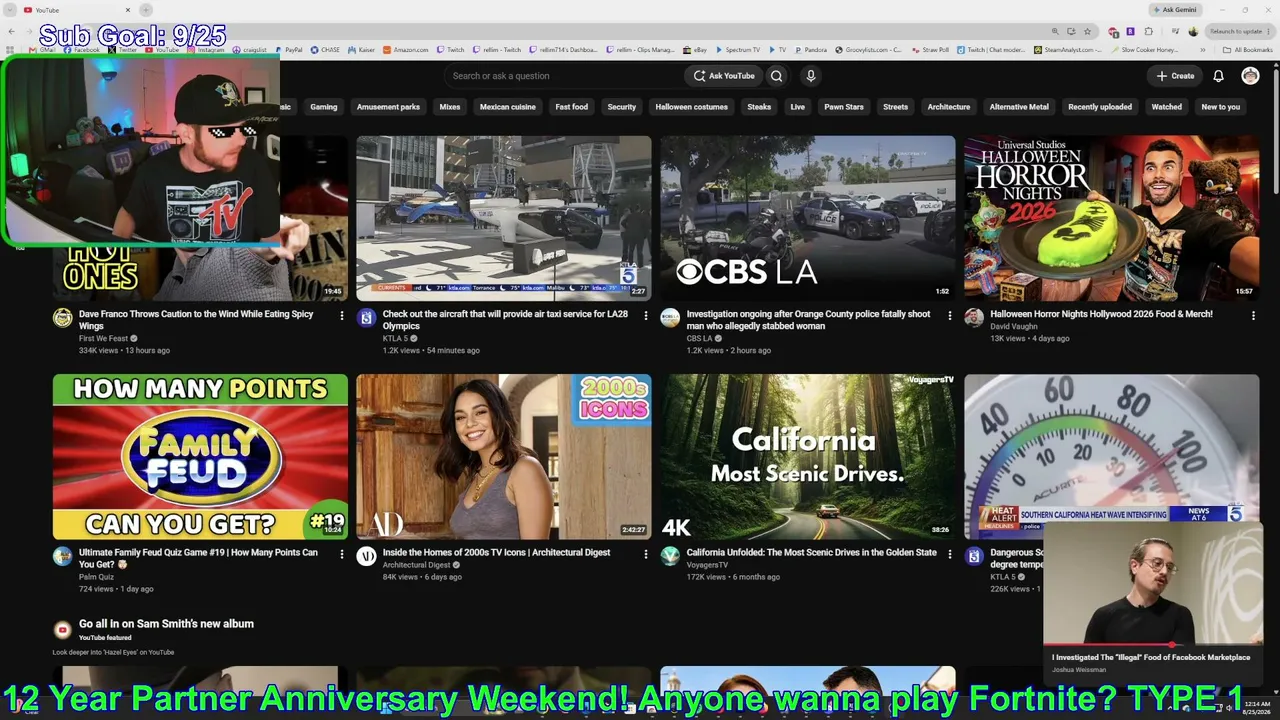Open the Family Feud quiz thumbnail
This screenshot has width=1280, height=720.
(x=200, y=457)
